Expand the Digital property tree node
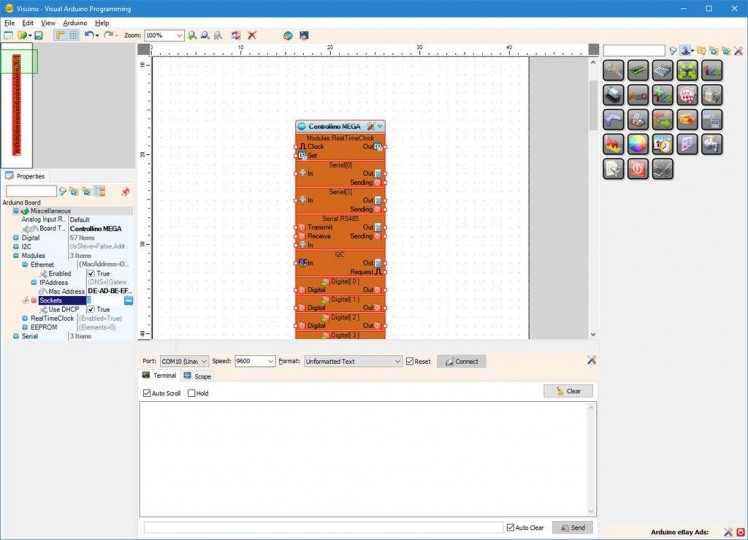 [15, 238]
